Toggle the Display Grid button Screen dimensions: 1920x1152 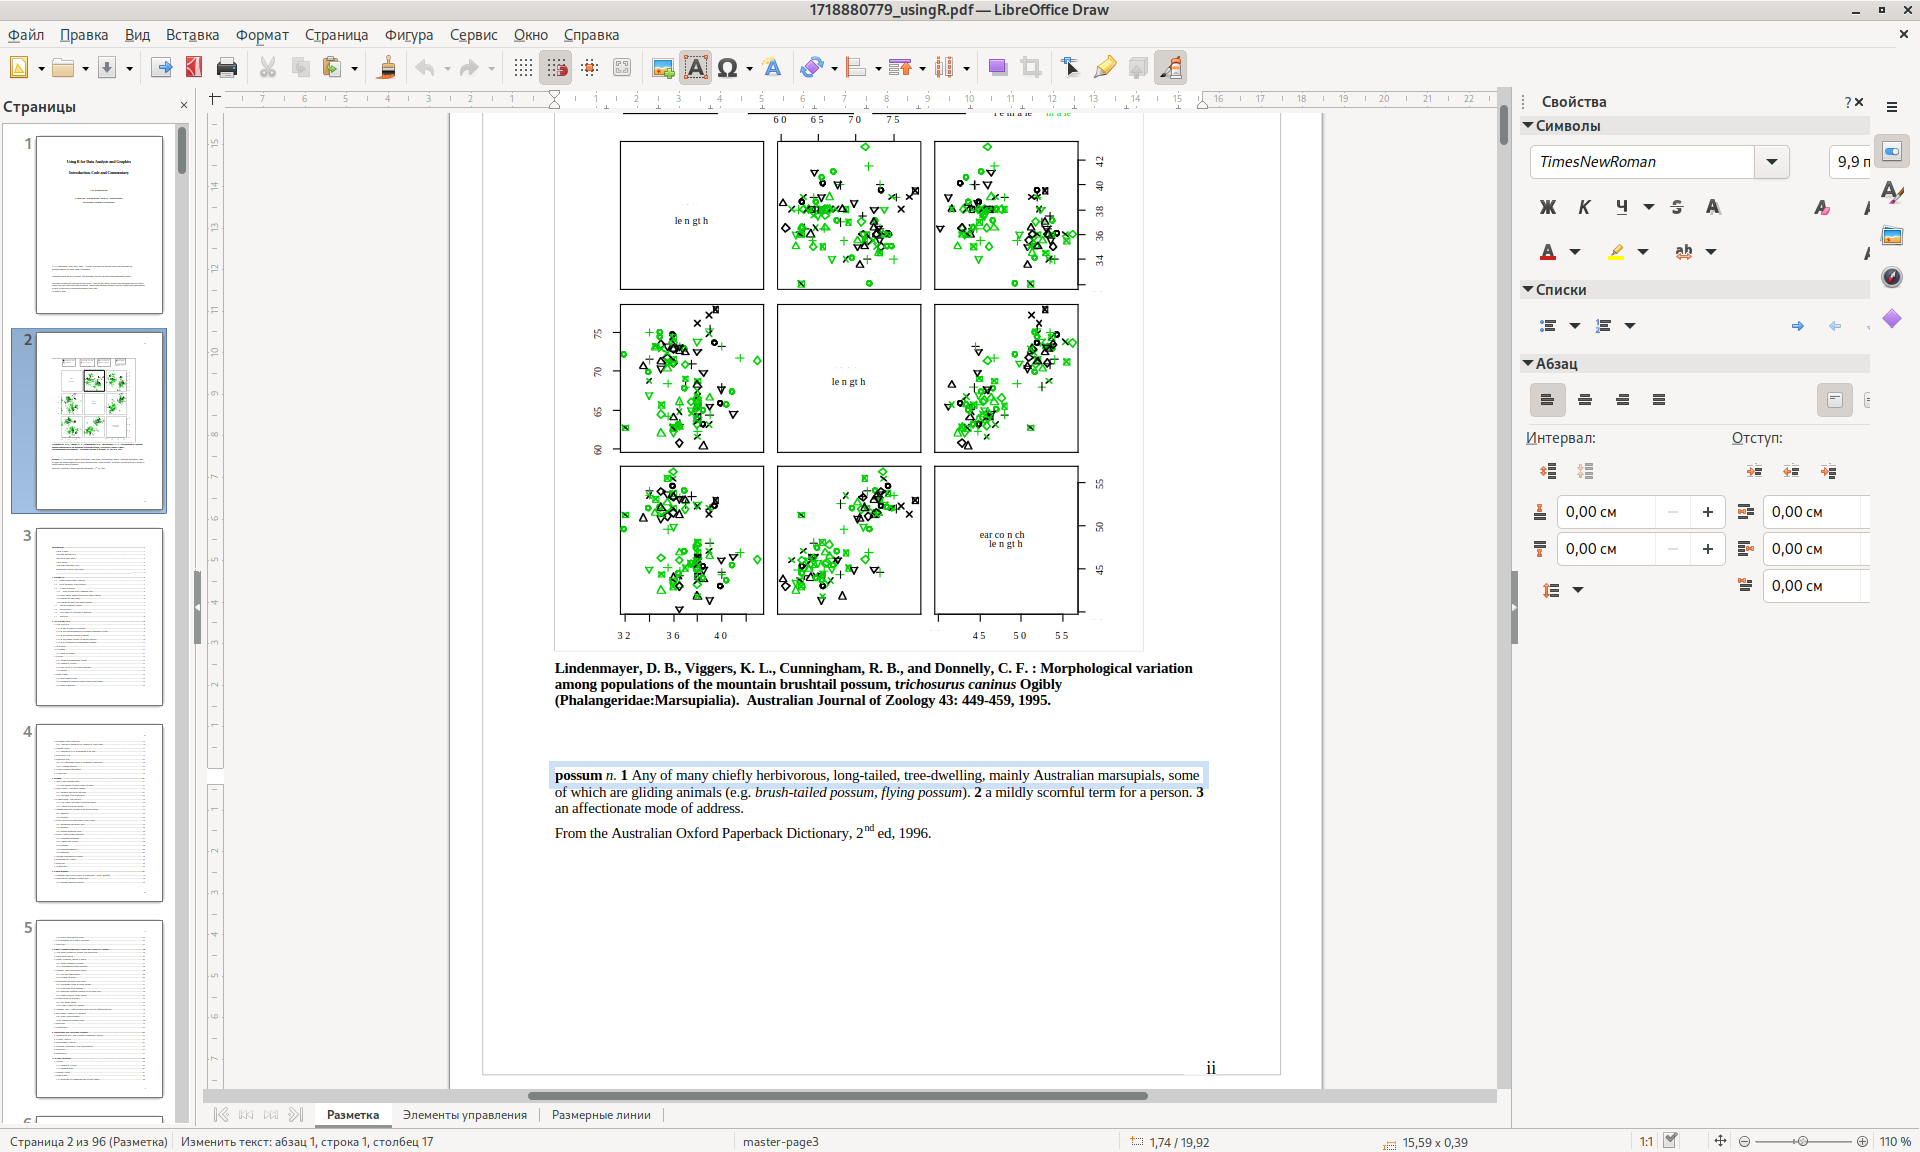[x=523, y=67]
